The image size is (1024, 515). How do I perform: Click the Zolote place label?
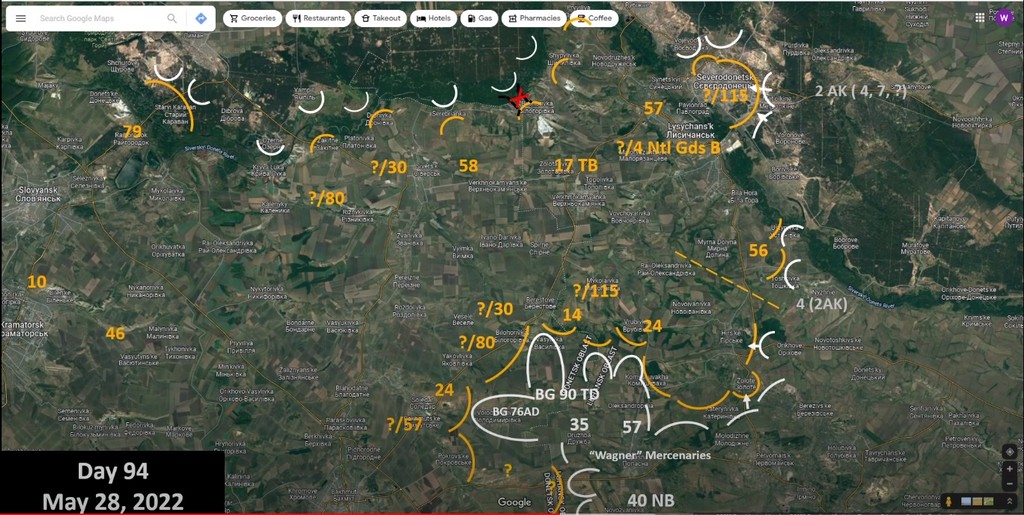pos(746,383)
